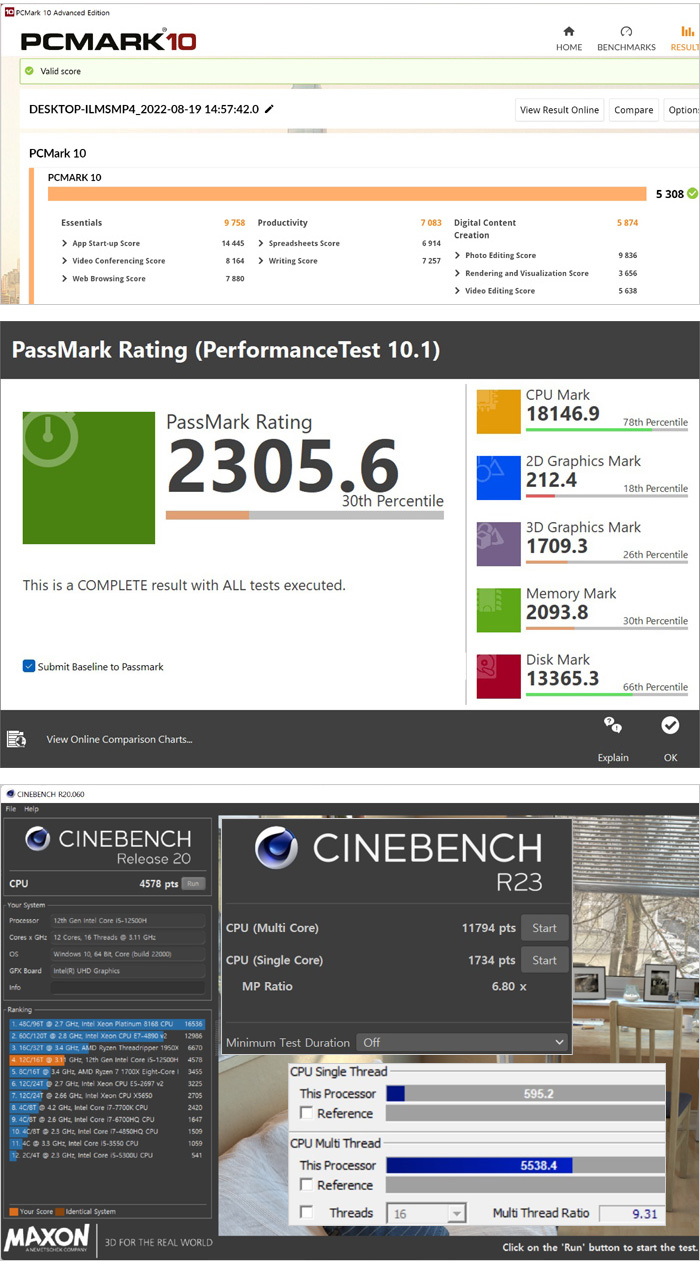Open the Cinebench File menu

(x=11, y=808)
